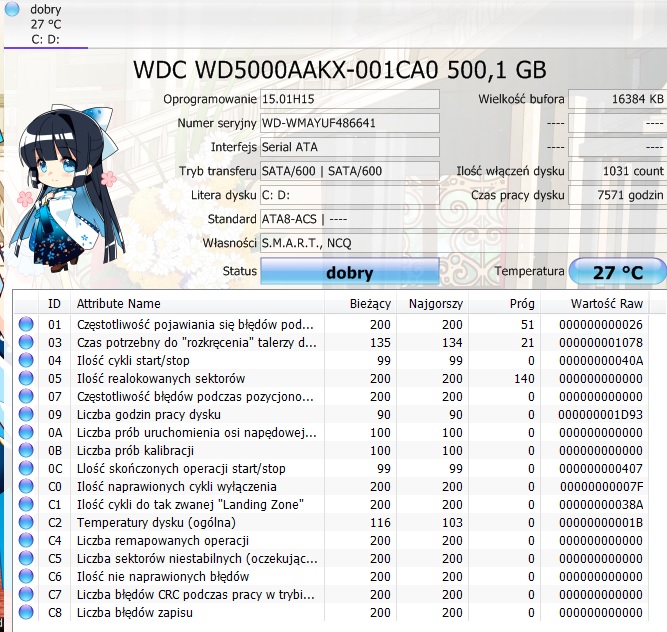Click the raw value 000000001D93
Image resolution: width=667 pixels, height=632 pixels.
click(601, 415)
